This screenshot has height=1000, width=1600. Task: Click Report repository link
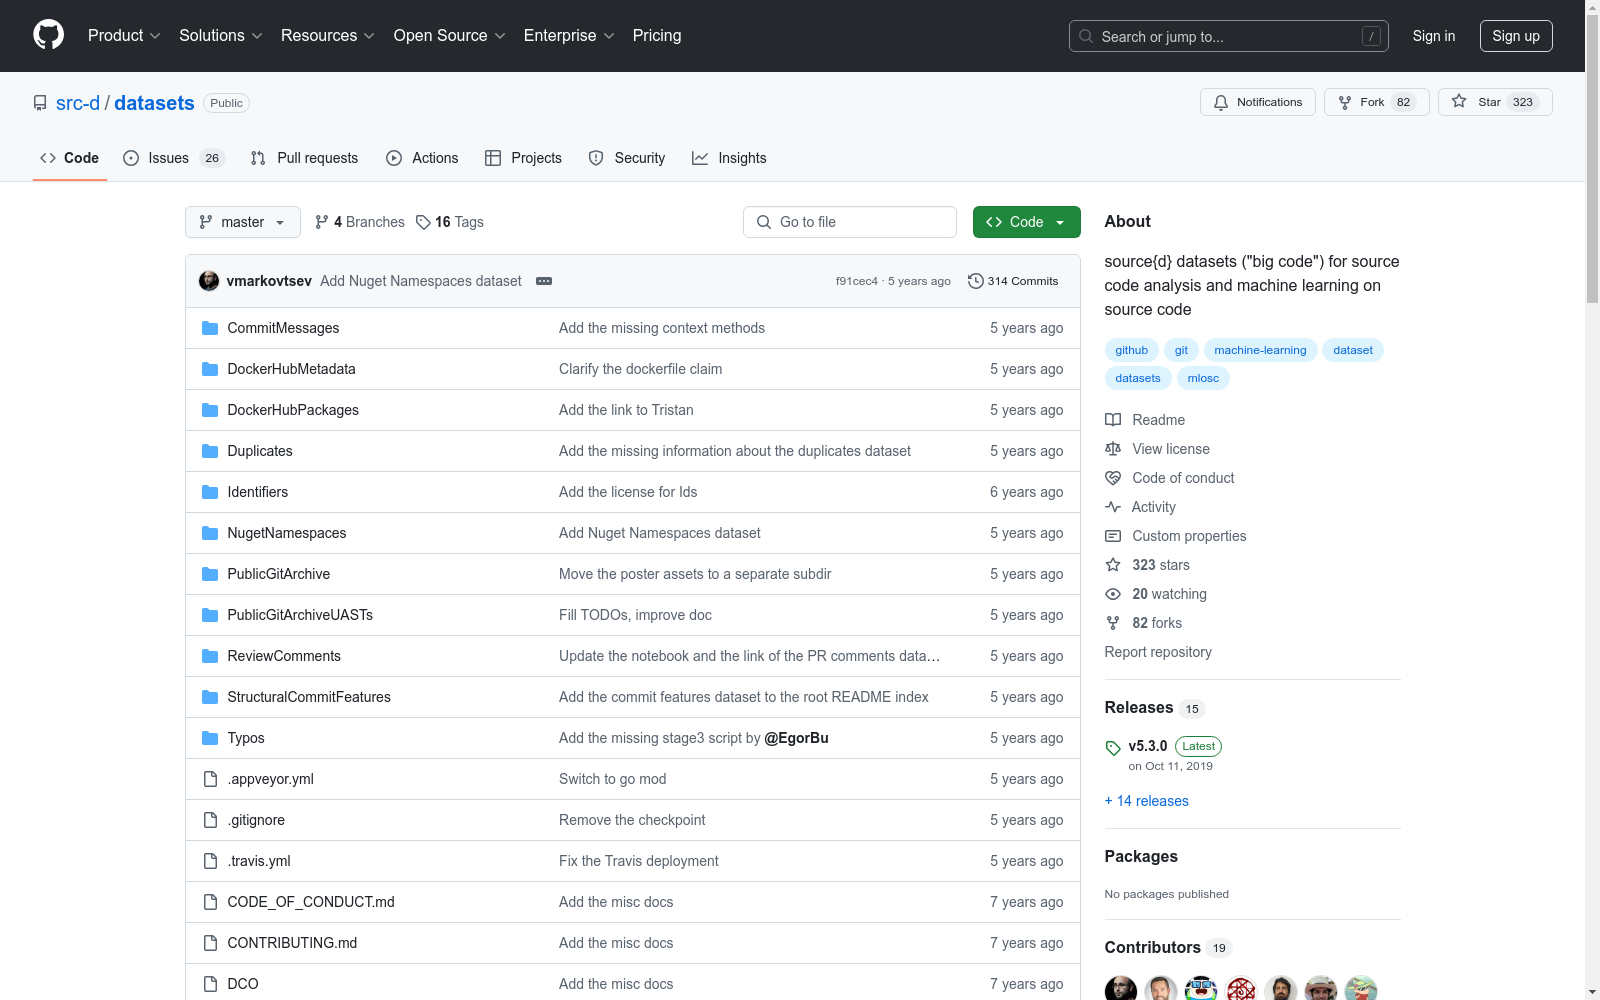pos(1158,652)
